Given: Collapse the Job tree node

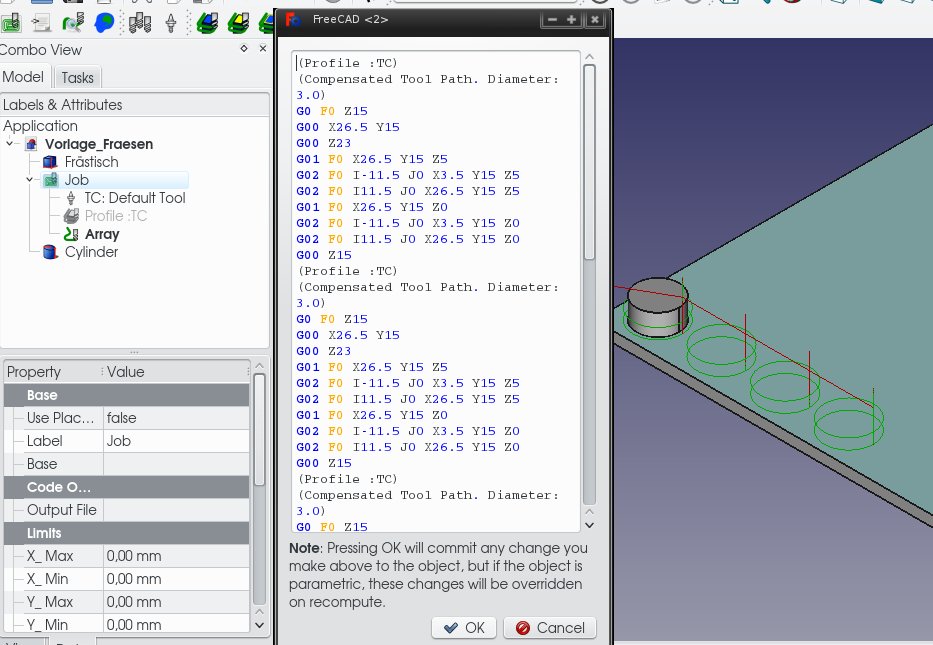Looking at the screenshot, I should pos(30,180).
